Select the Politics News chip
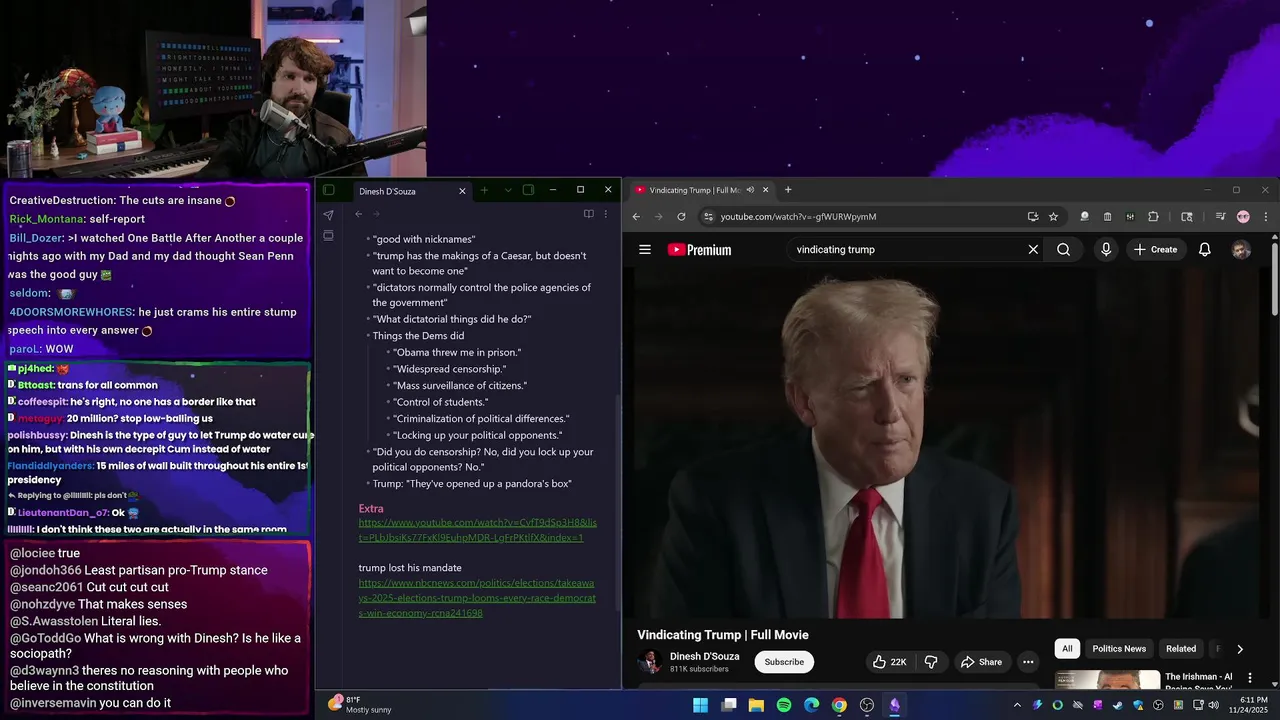This screenshot has width=1280, height=720. (1119, 649)
